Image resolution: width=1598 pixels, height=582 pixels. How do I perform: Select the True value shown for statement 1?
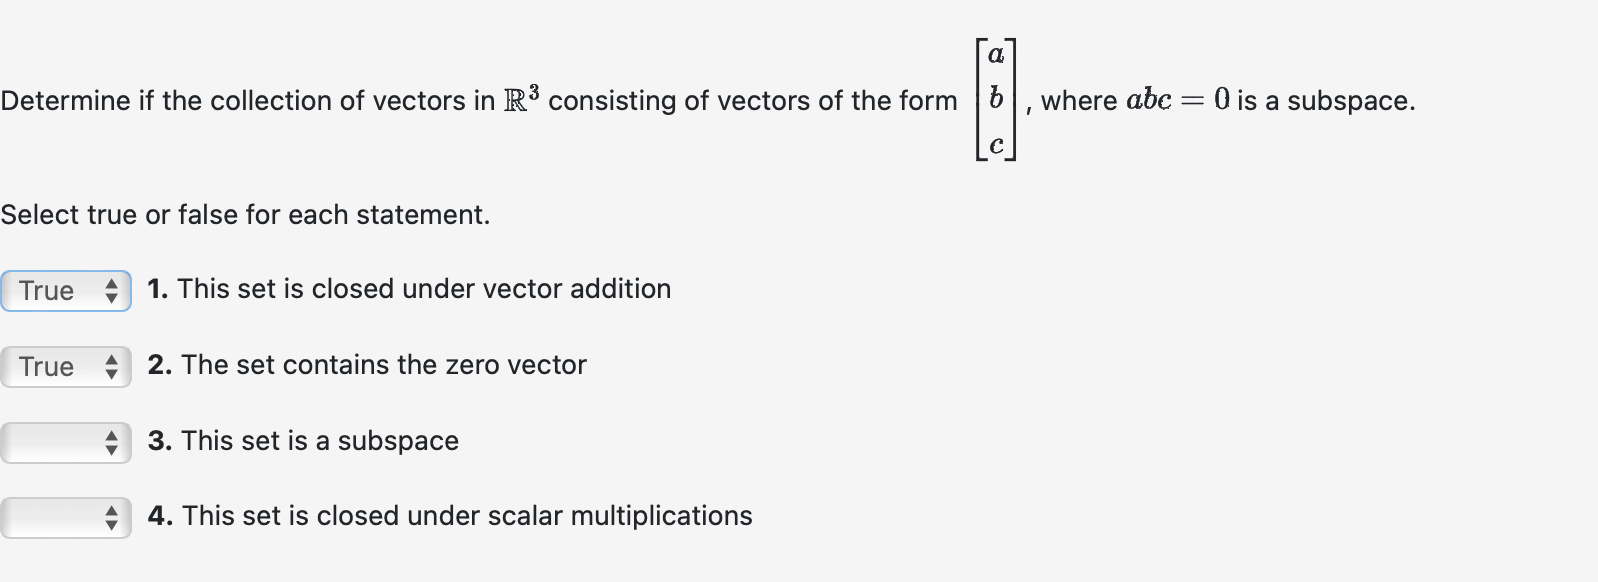tap(45, 291)
